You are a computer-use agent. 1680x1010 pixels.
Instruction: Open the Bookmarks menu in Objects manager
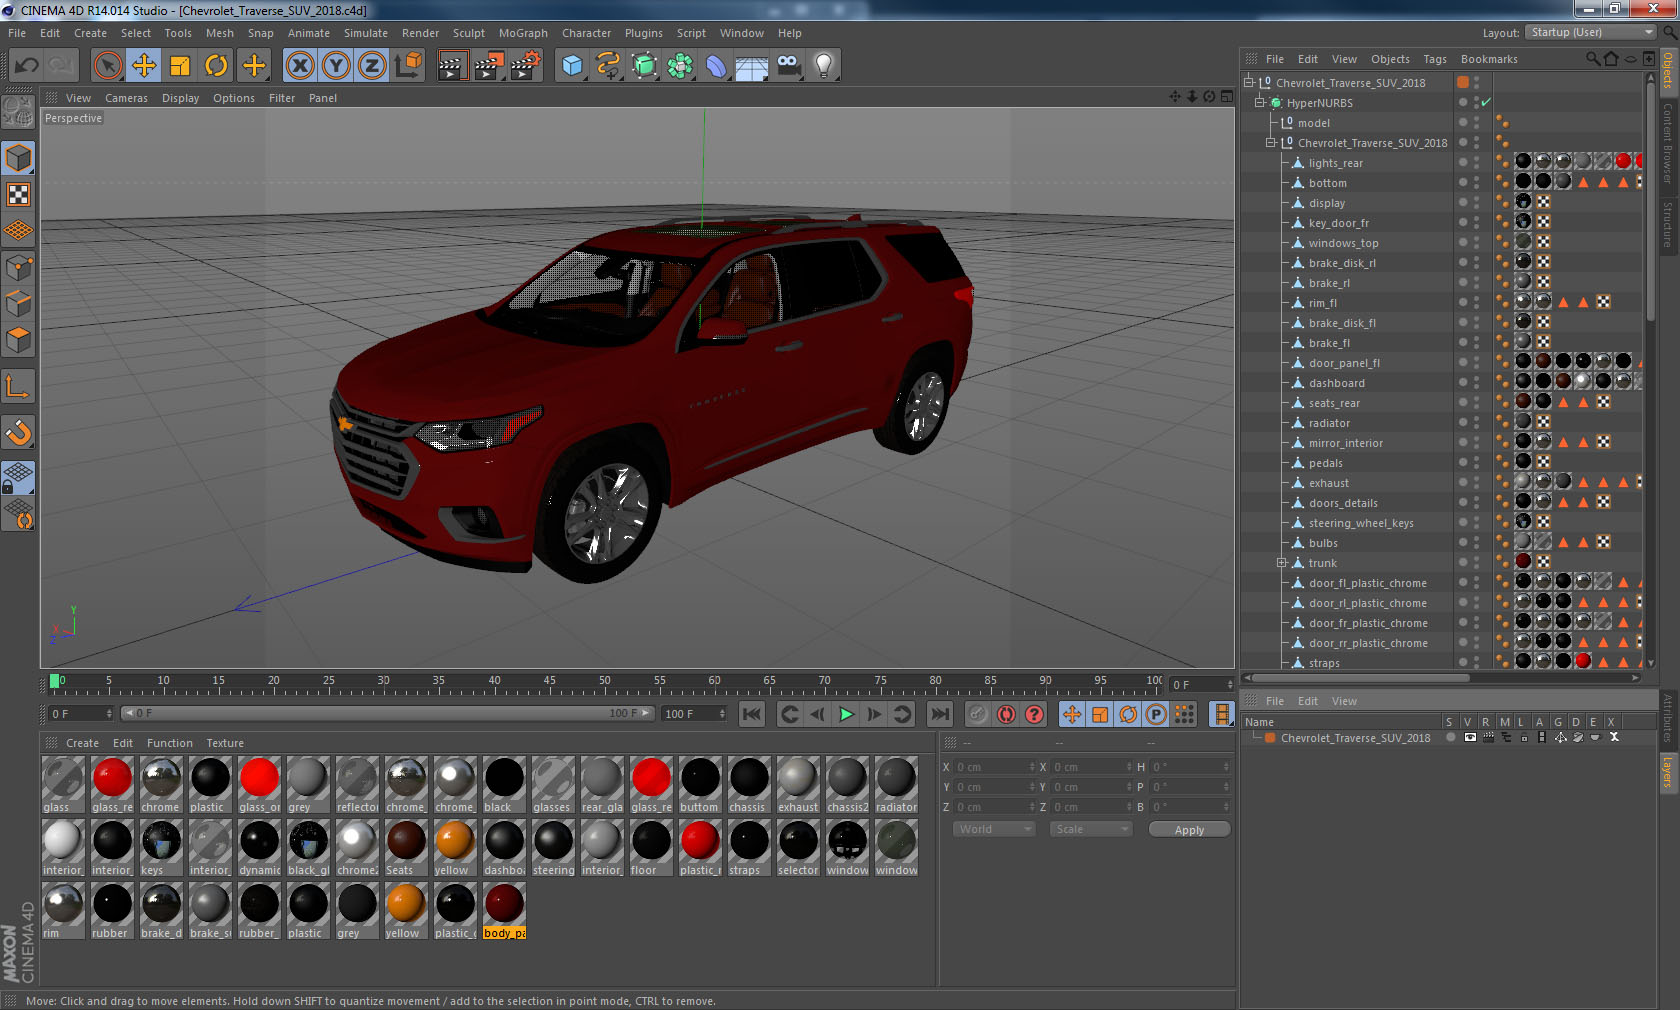(1489, 59)
